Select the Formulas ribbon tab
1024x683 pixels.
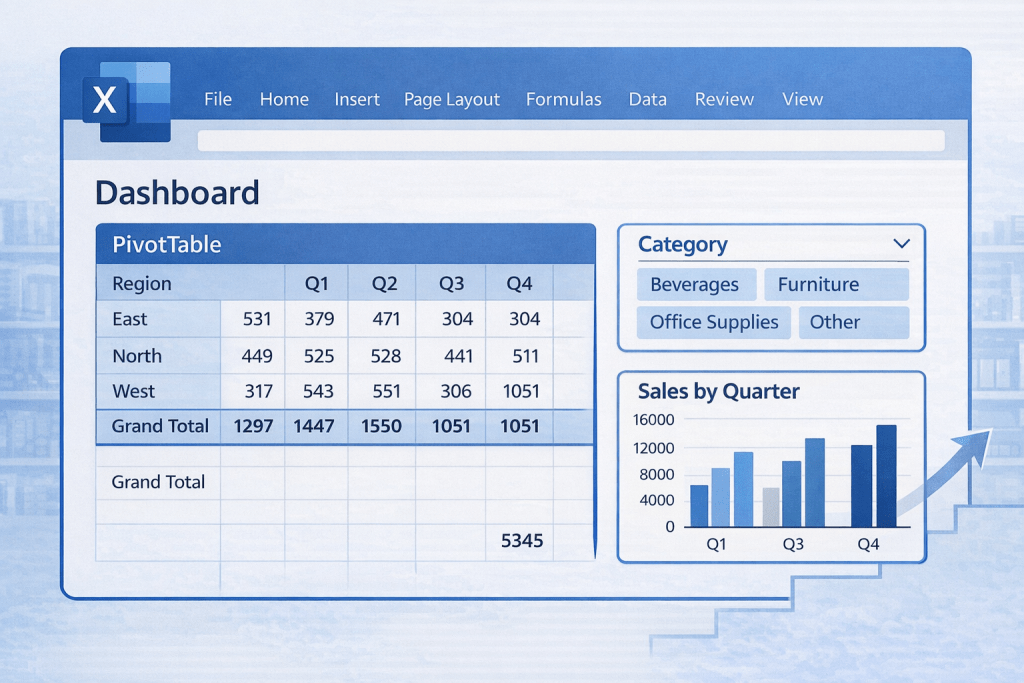(x=563, y=99)
